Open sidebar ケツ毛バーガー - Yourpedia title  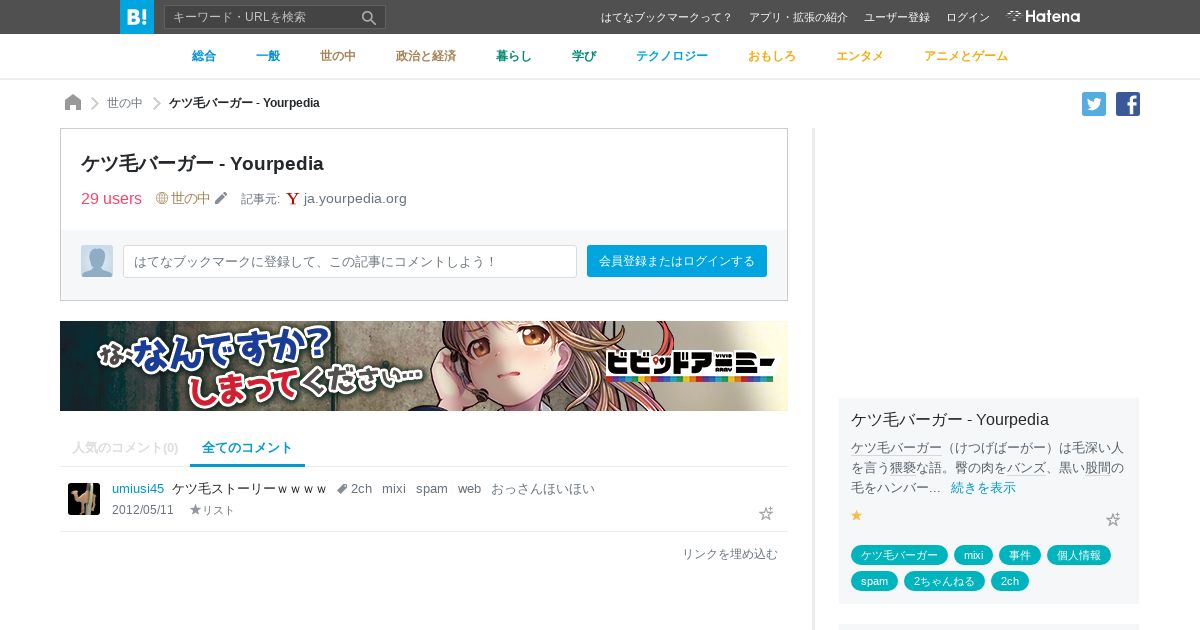pos(950,420)
